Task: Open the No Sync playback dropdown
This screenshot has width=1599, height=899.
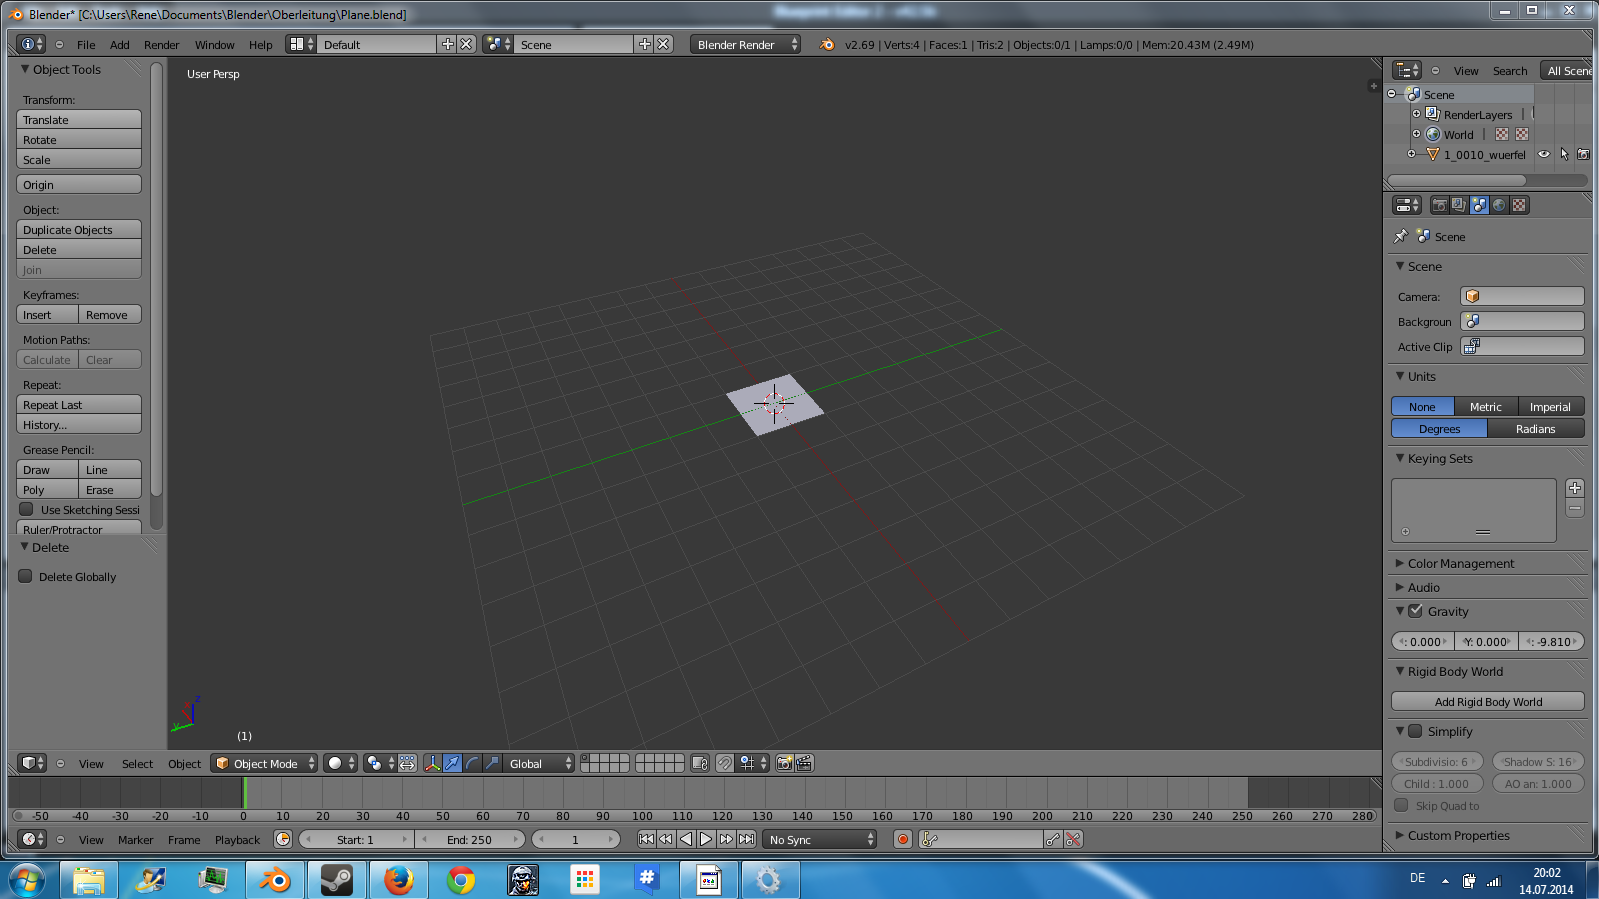Action: coord(820,839)
